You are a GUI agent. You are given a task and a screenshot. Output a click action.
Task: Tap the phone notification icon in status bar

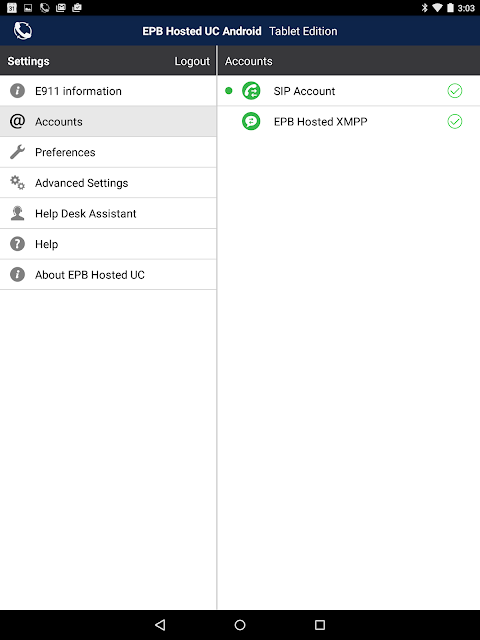click(44, 8)
